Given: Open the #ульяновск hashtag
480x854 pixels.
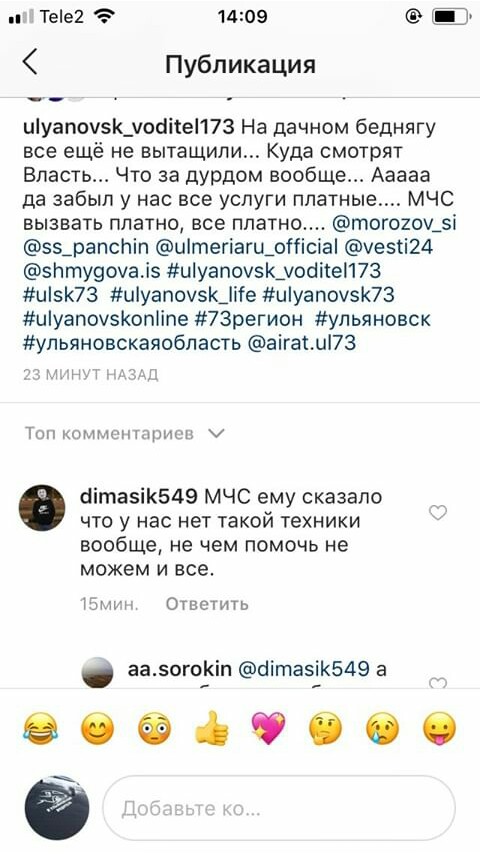Looking at the screenshot, I should pos(373,319).
